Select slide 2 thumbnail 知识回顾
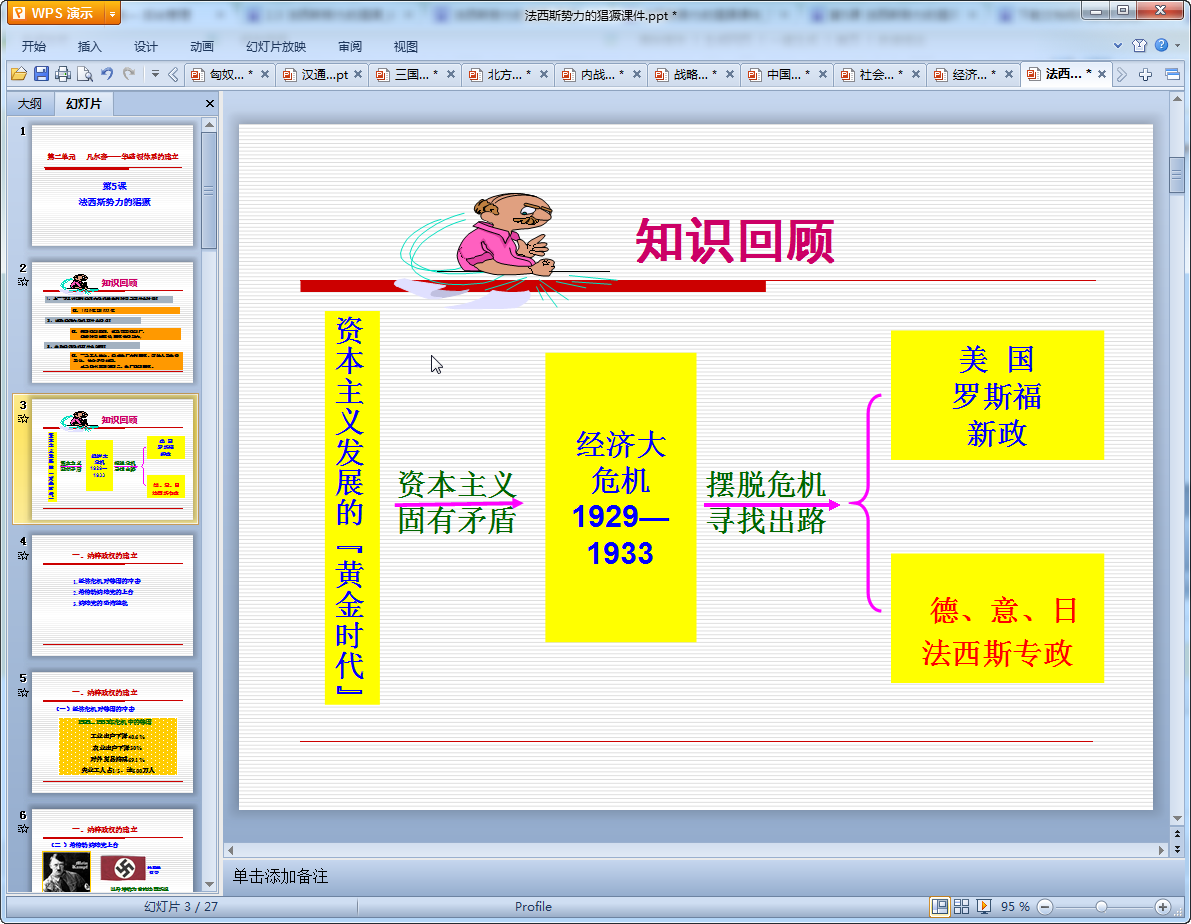Image resolution: width=1191 pixels, height=924 pixels. [x=112, y=322]
